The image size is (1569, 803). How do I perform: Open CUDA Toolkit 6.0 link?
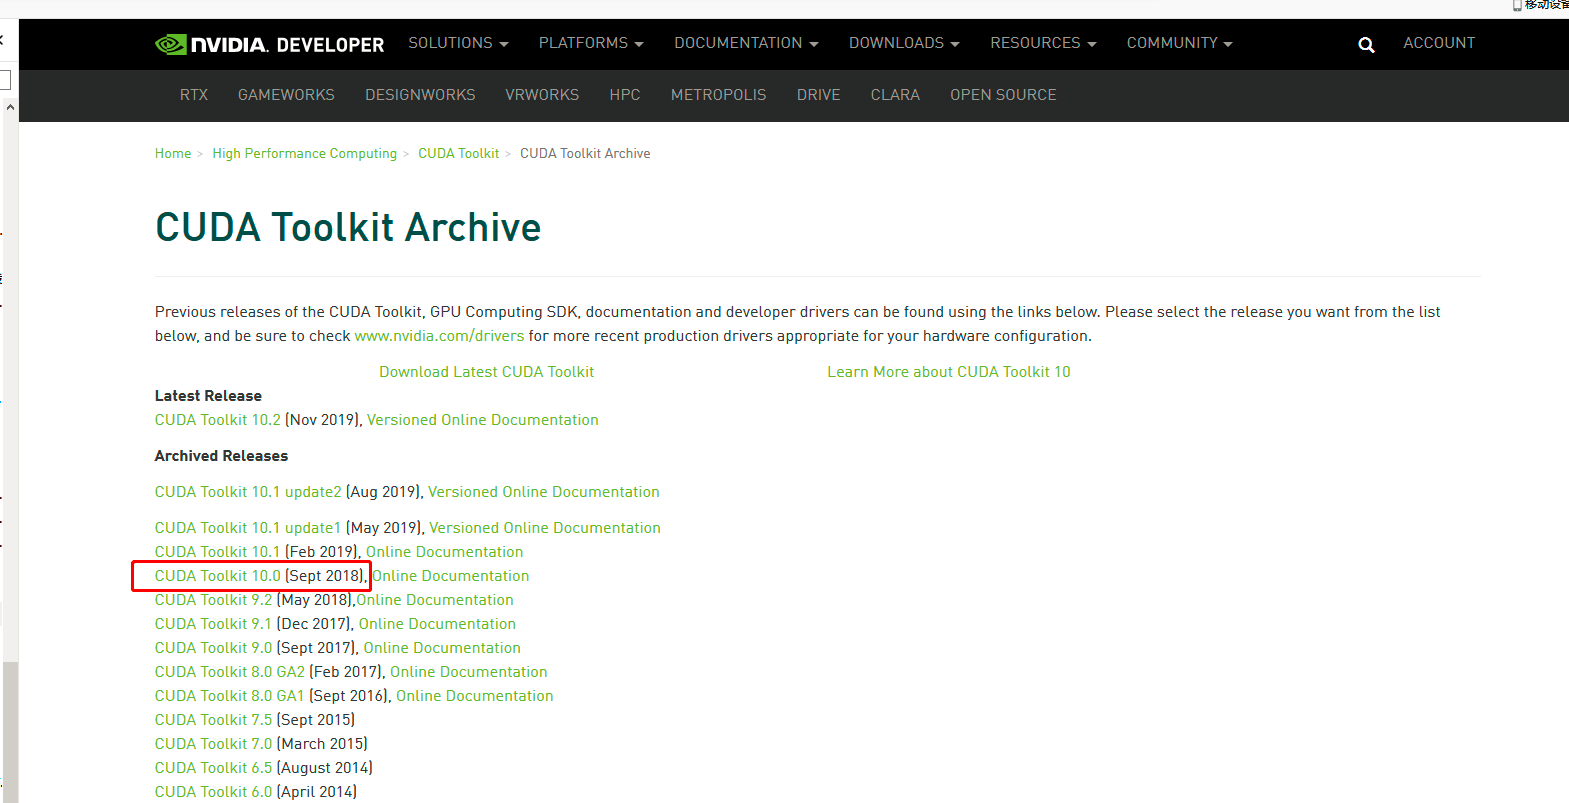click(x=213, y=792)
